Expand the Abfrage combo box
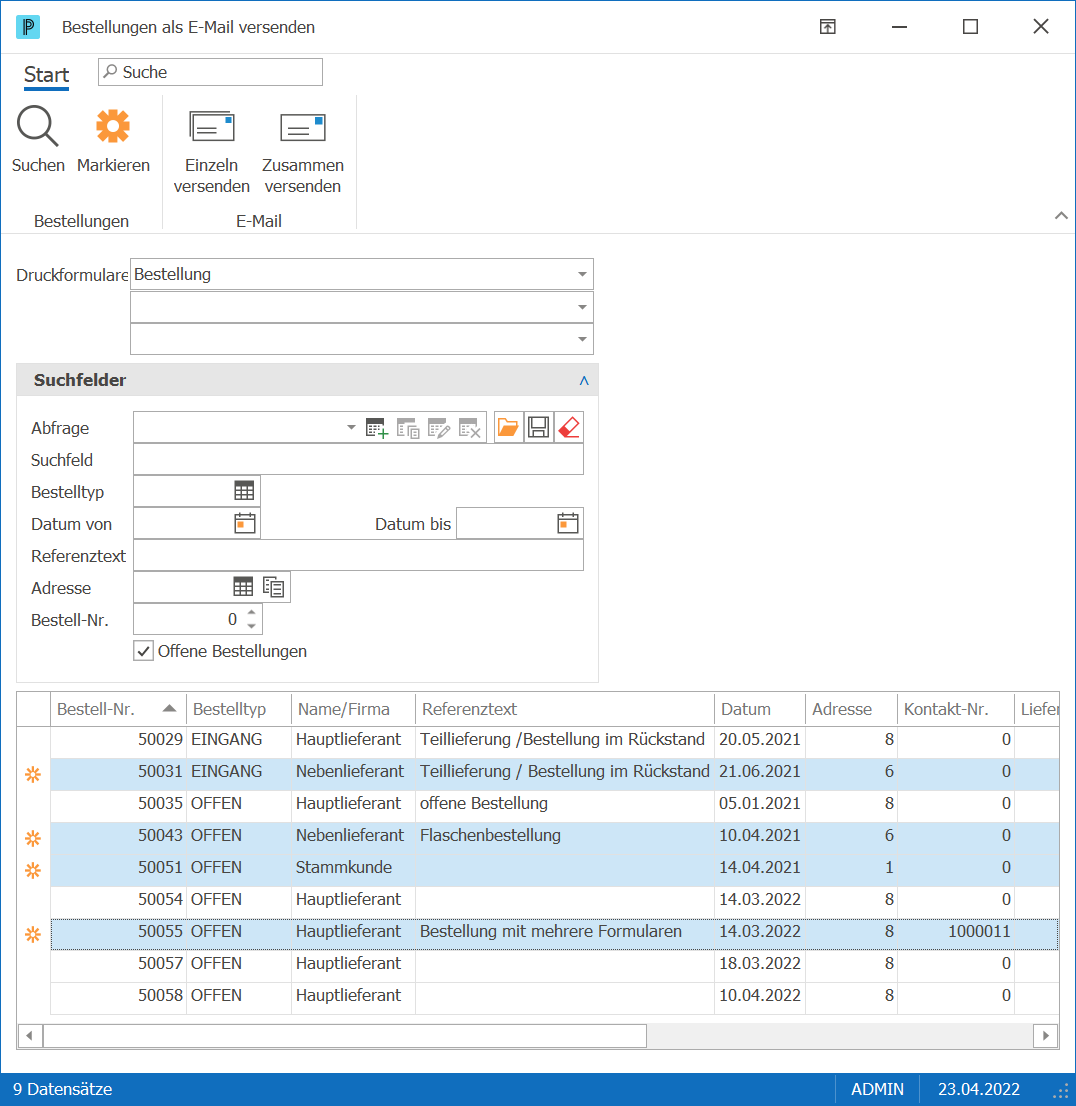1076x1106 pixels. tap(351, 427)
